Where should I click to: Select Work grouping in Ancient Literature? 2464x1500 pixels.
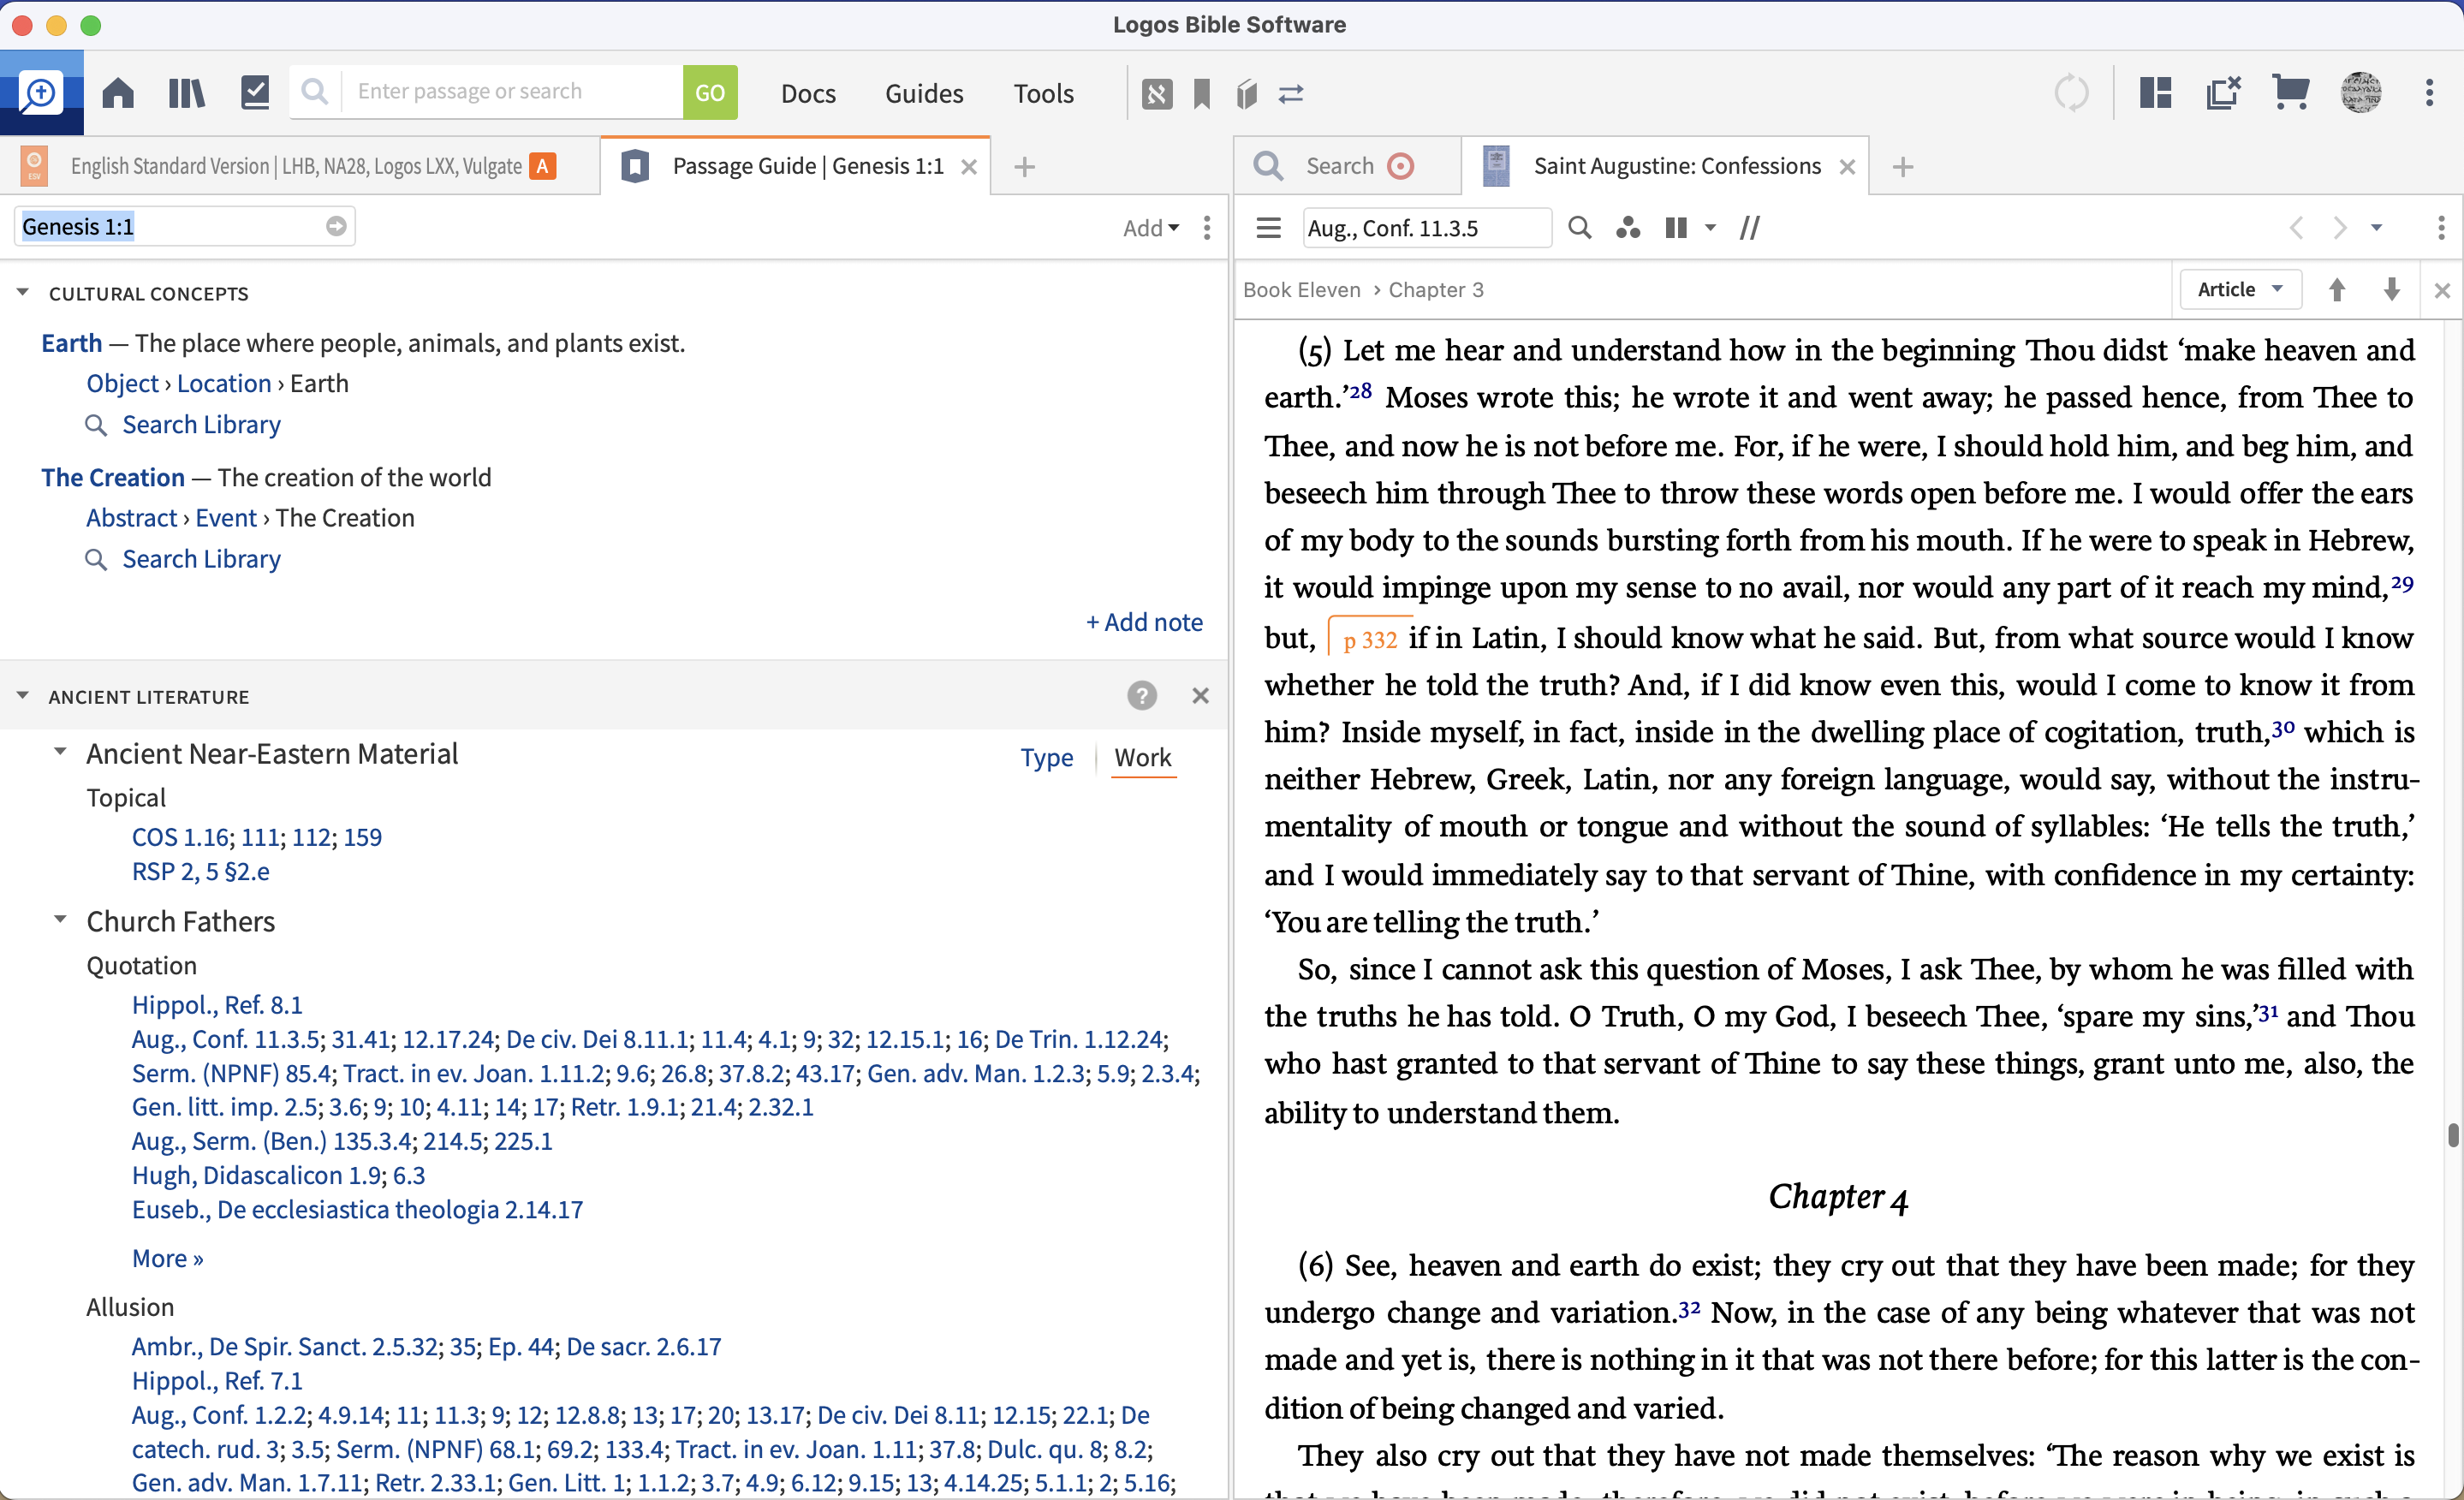click(x=1142, y=757)
